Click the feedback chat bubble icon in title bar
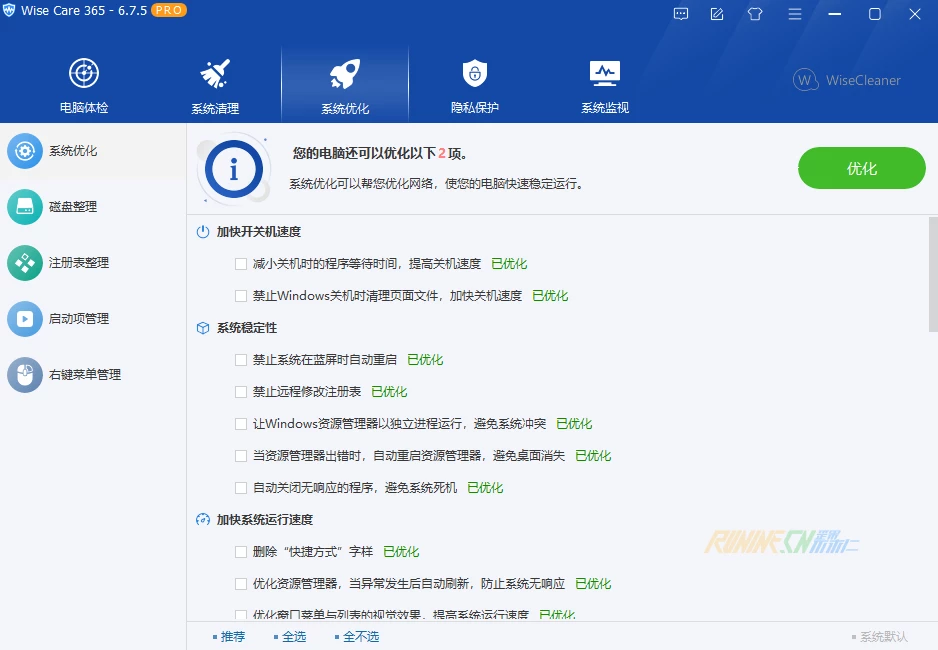This screenshot has width=938, height=650. [681, 14]
